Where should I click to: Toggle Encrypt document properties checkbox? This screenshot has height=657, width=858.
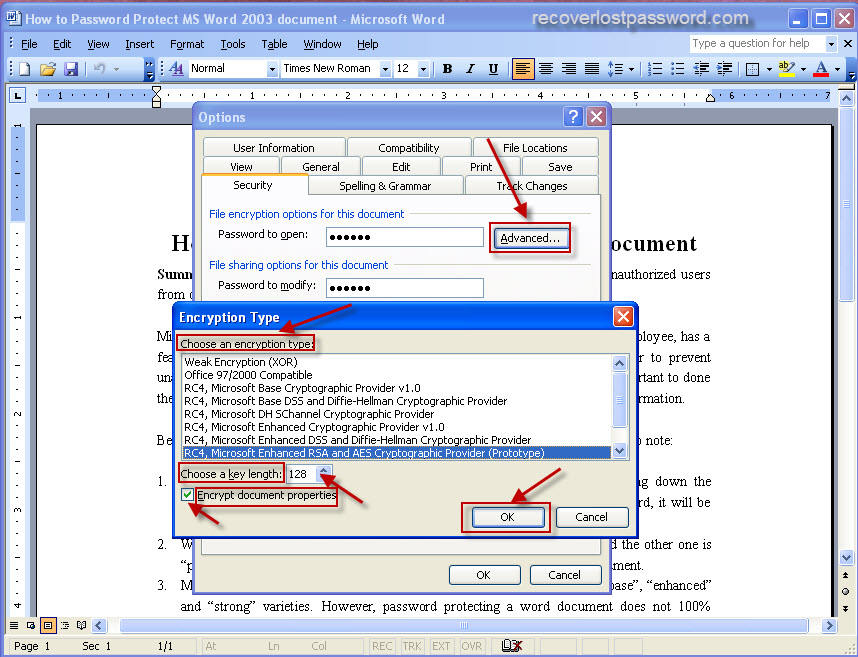[188, 495]
